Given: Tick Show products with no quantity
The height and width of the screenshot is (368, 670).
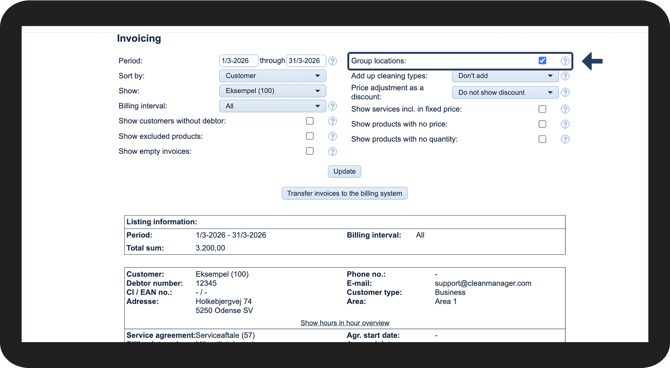Looking at the screenshot, I should 542,139.
